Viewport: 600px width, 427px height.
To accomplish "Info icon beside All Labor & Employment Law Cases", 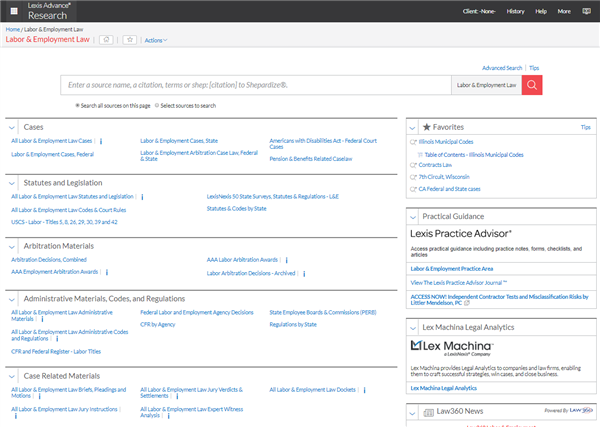I will pos(101,141).
